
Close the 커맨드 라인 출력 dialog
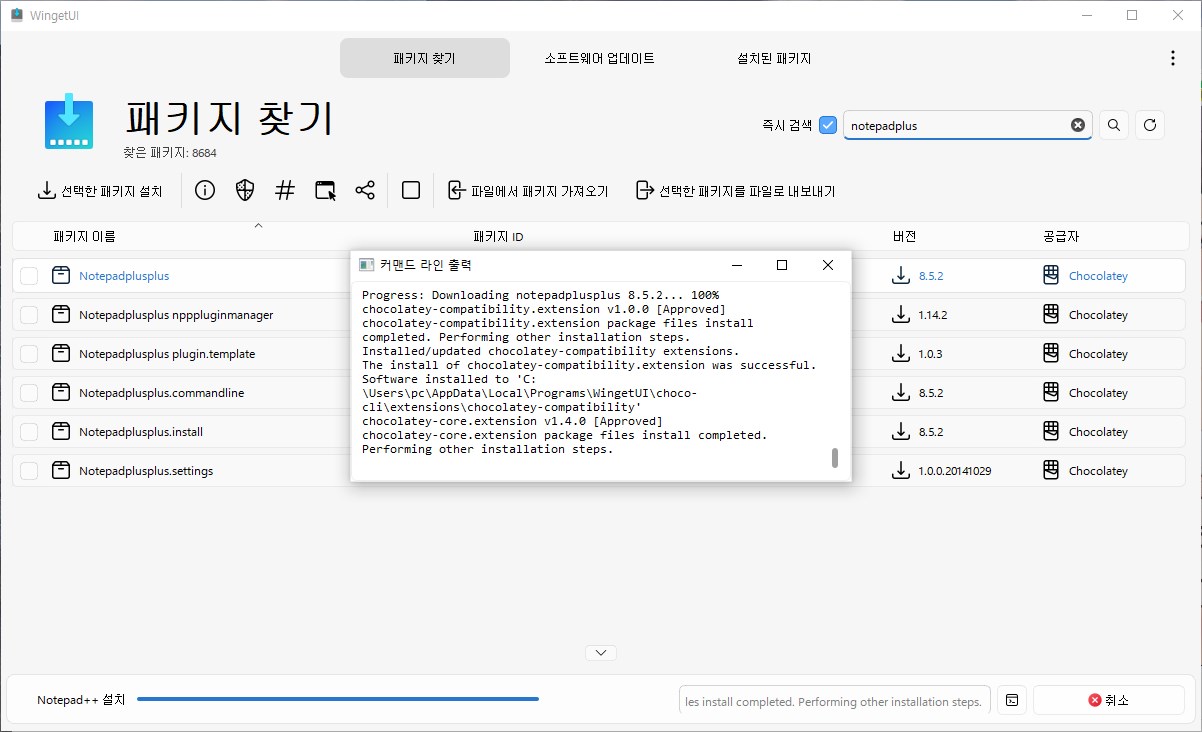[828, 265]
